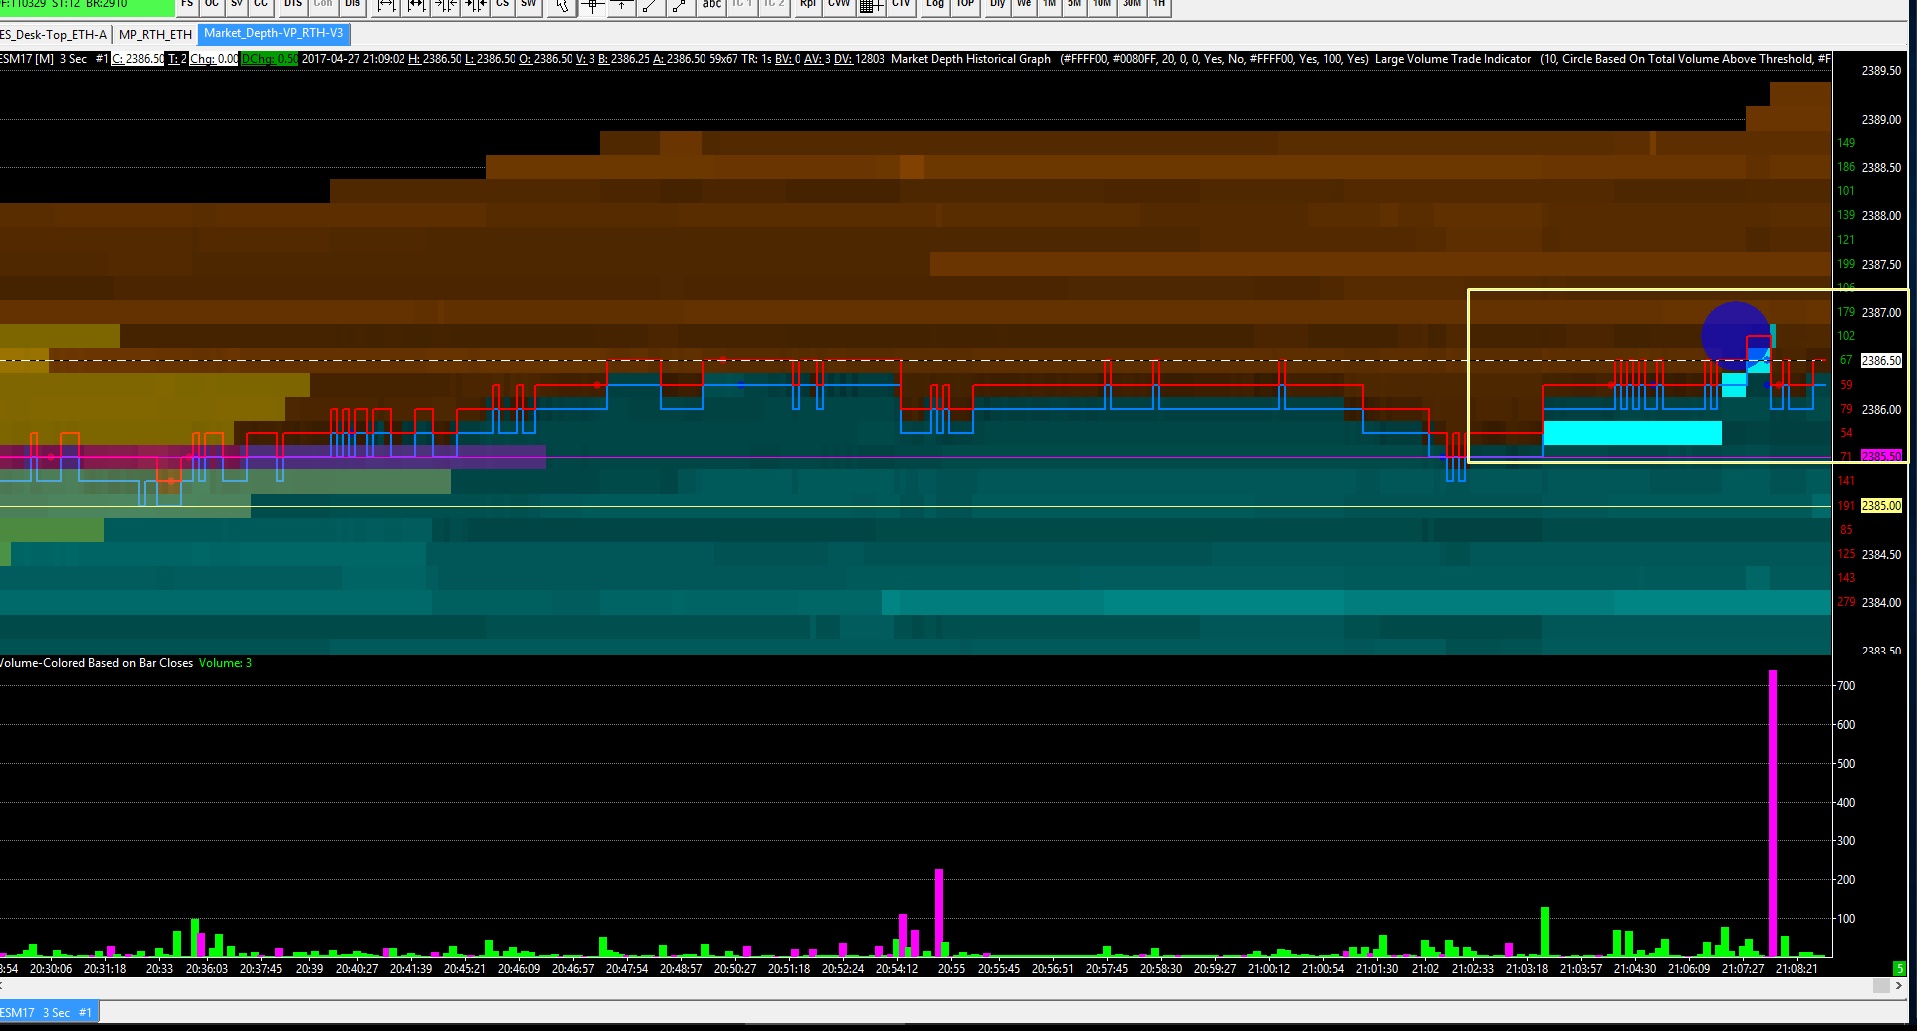The height and width of the screenshot is (1031, 1917).
Task: Click the Volume-Colored Based on Bar Closes label
Action: click(x=96, y=663)
